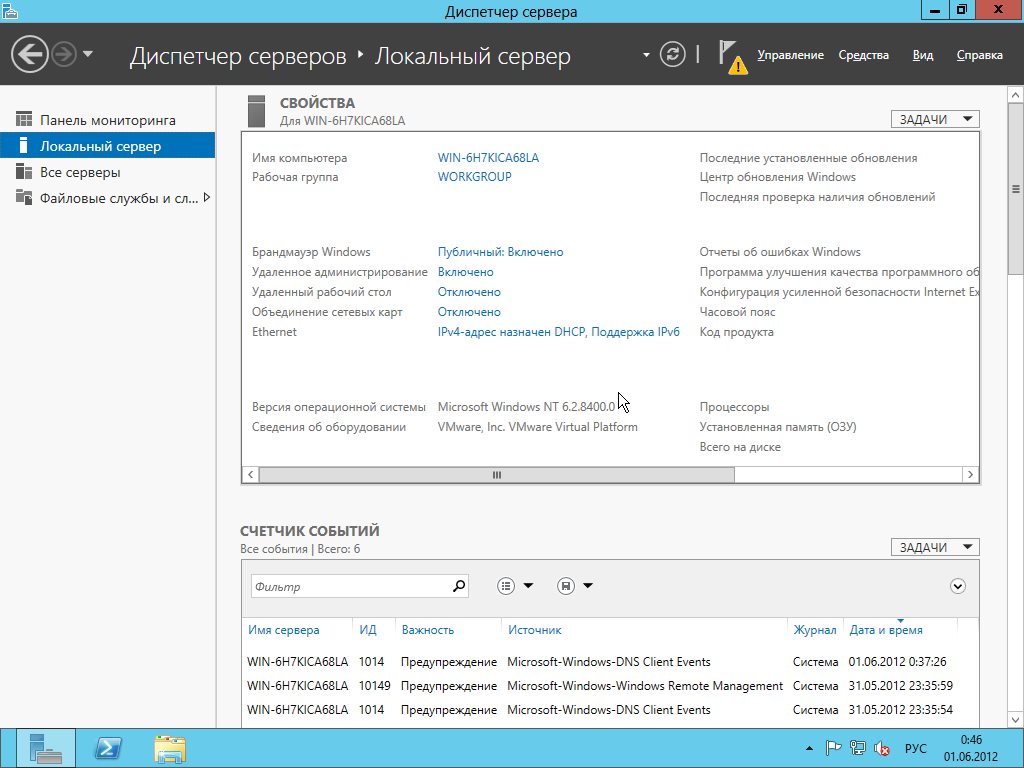
Task: Click Ethernet IPv4-адрес назначен DHCP link
Action: [558, 332]
